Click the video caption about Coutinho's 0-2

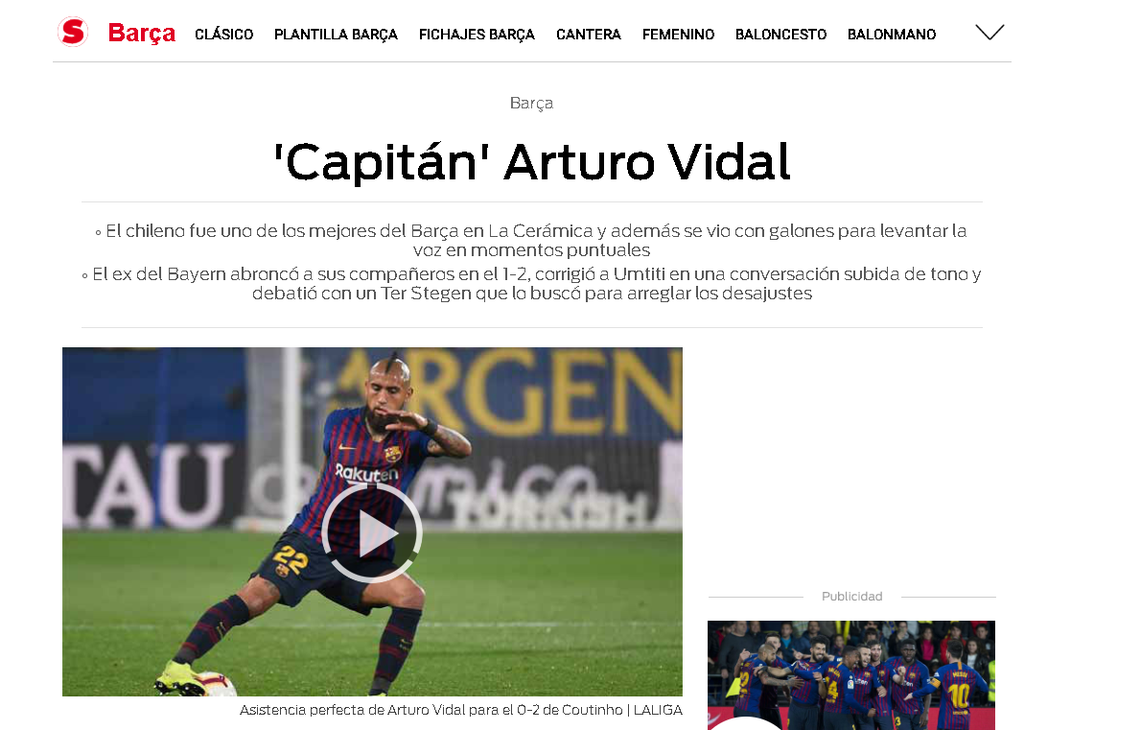tap(461, 710)
